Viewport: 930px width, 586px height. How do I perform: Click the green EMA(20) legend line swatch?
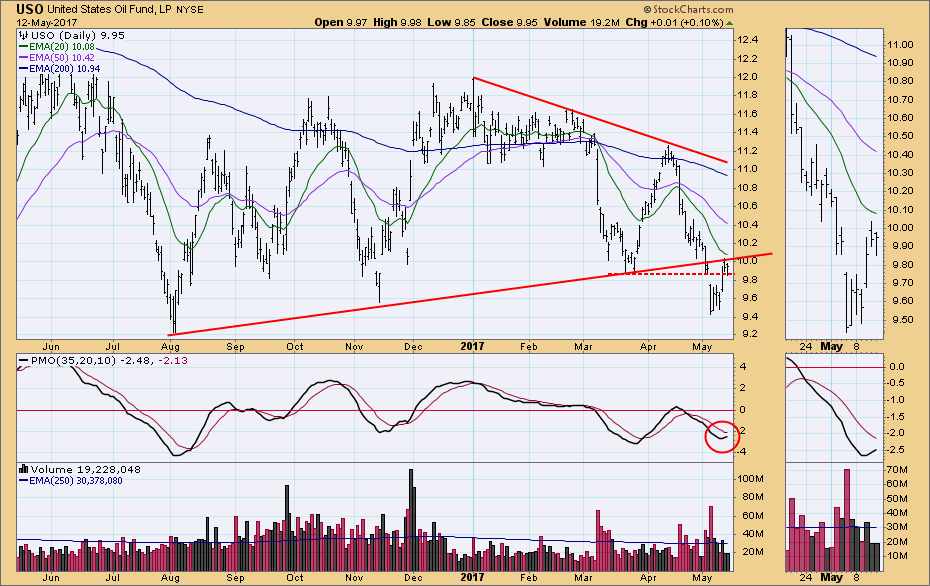[24, 46]
